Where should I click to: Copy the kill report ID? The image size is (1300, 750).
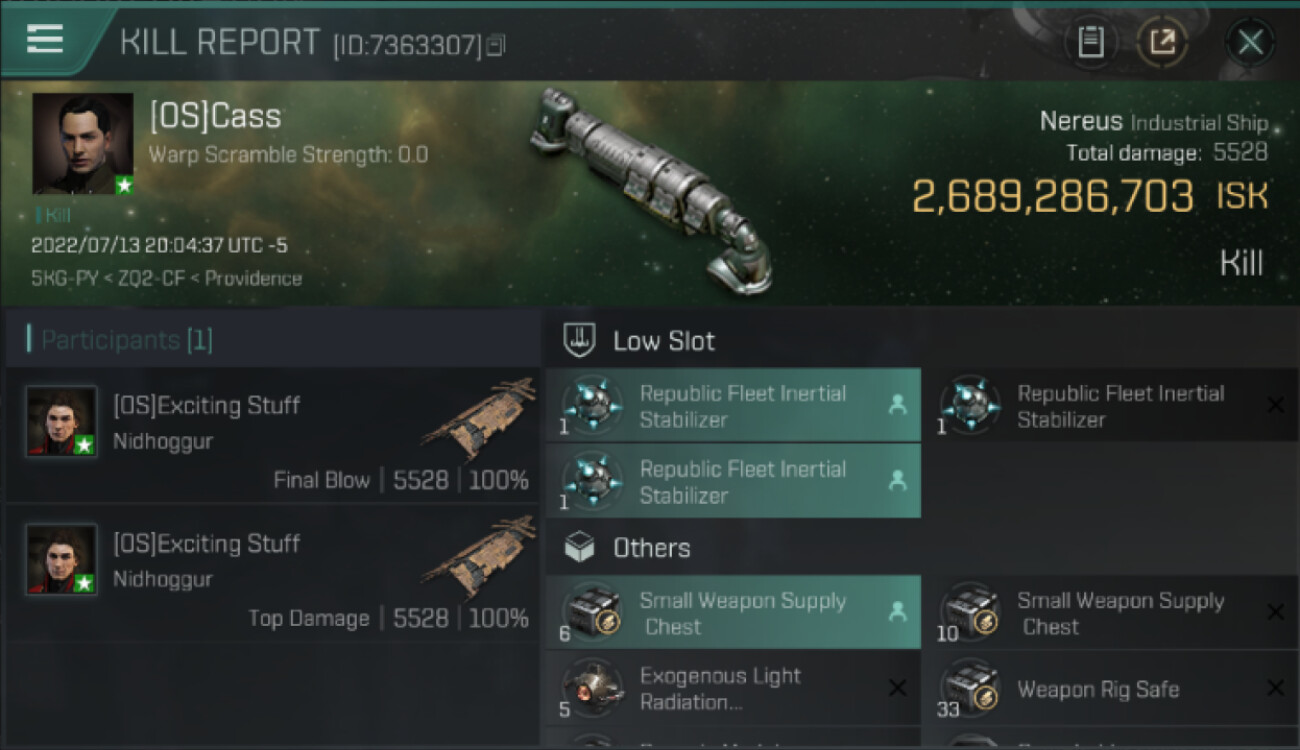pyautogui.click(x=497, y=45)
